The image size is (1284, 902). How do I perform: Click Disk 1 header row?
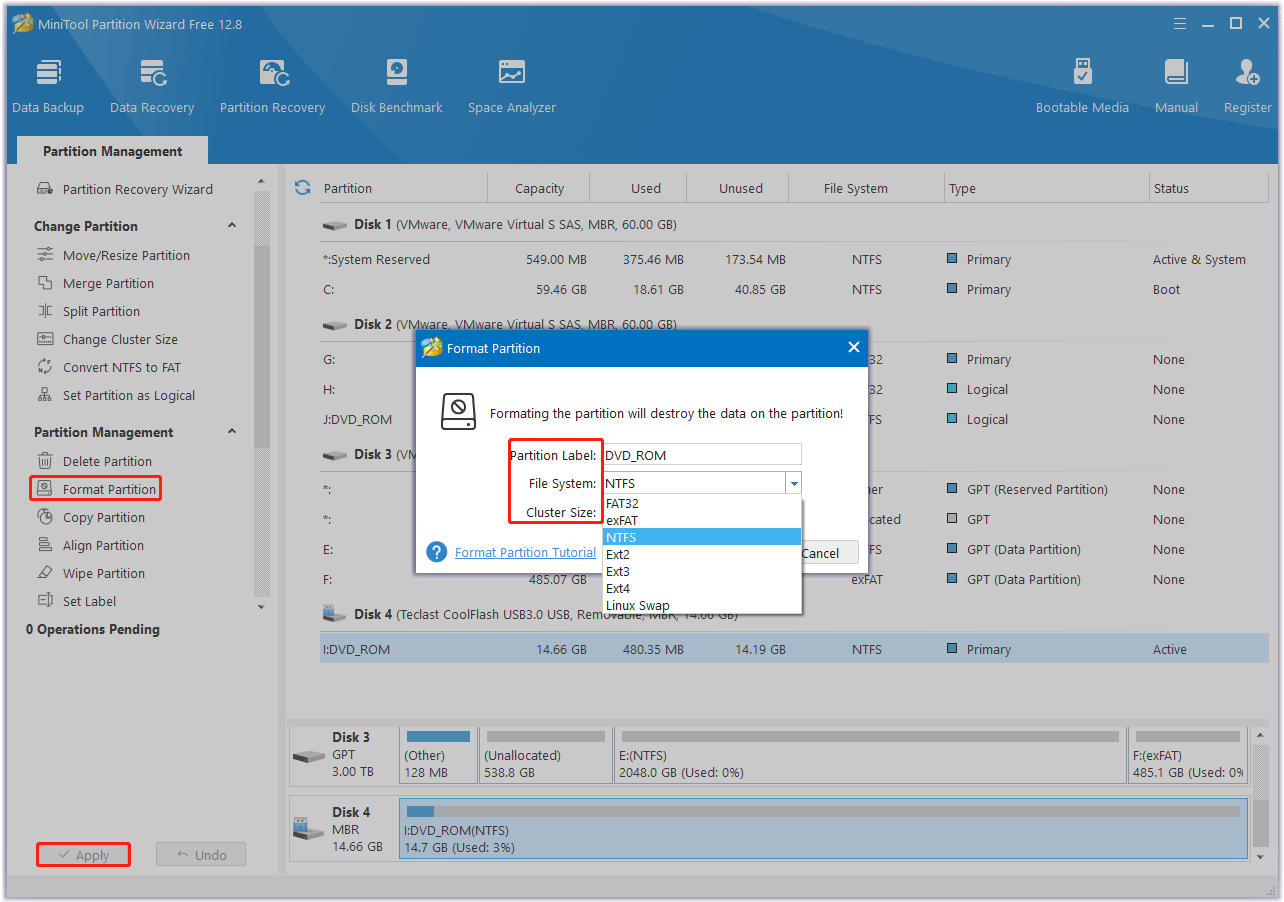point(794,225)
